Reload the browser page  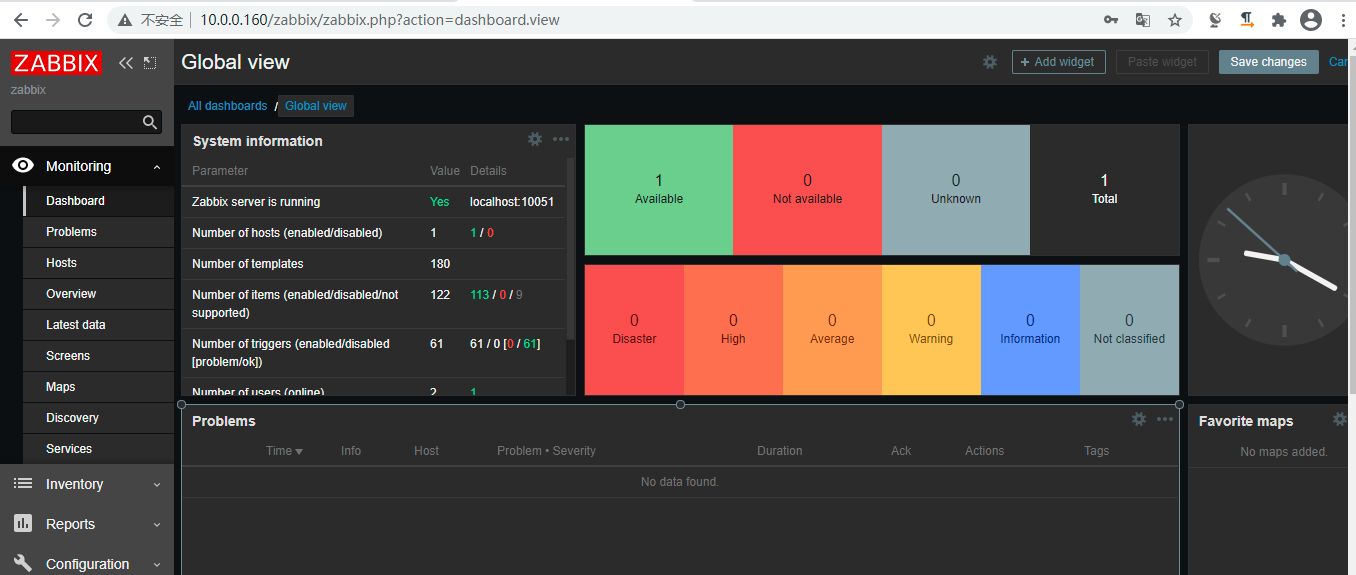click(85, 19)
